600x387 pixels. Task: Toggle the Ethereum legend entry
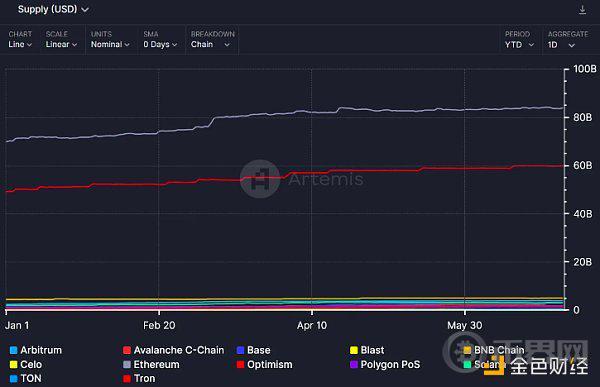[151, 364]
